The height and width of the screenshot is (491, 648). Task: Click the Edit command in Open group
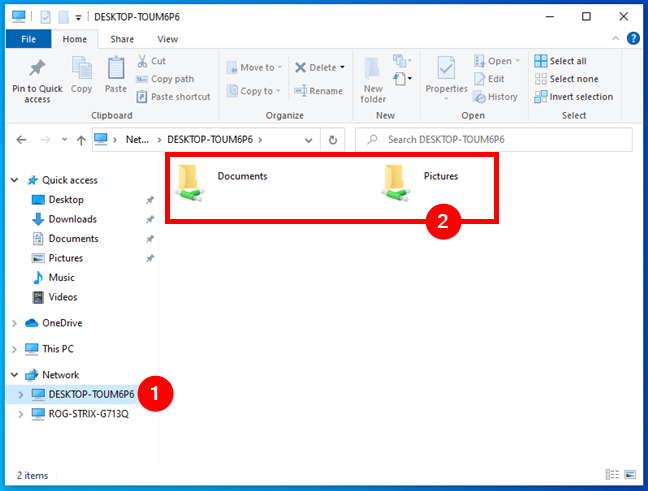(489, 79)
